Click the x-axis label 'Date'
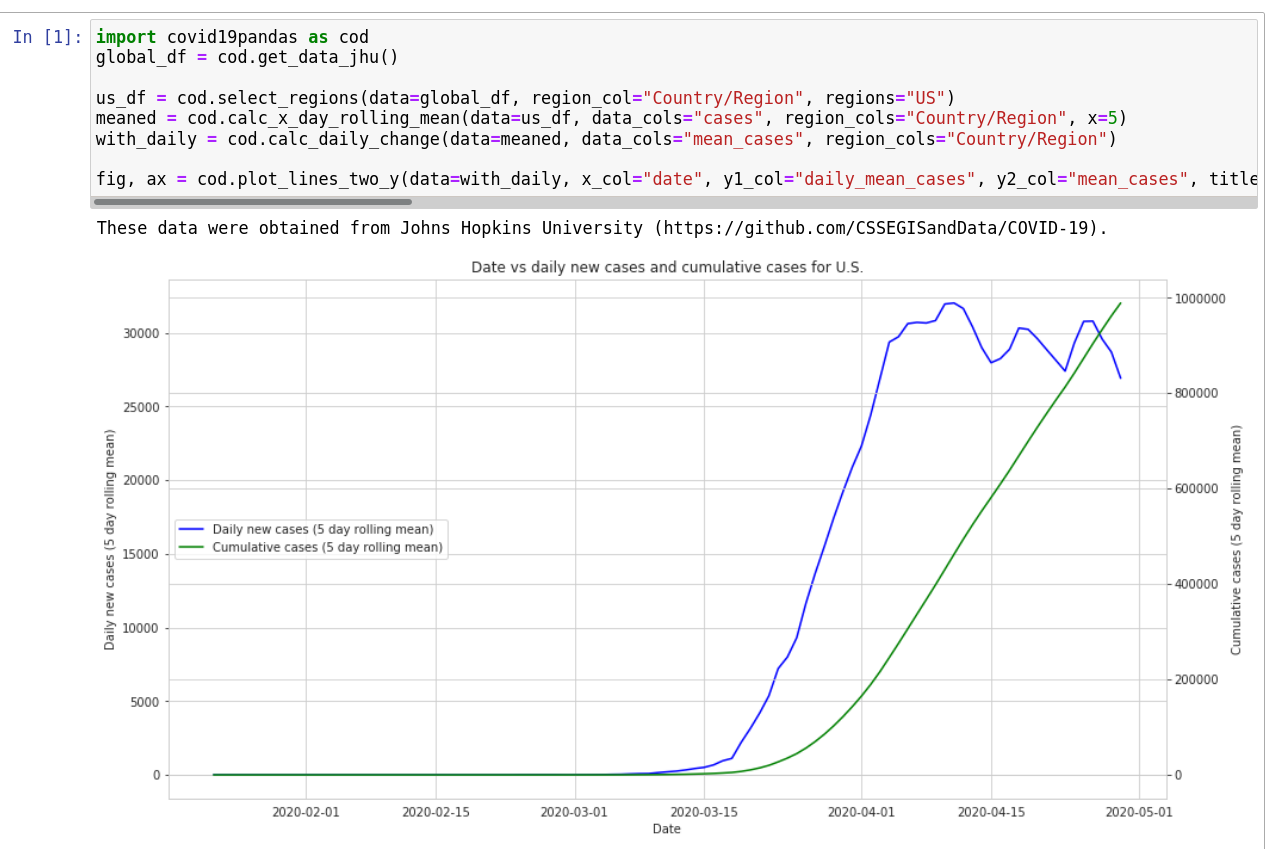 (x=666, y=829)
